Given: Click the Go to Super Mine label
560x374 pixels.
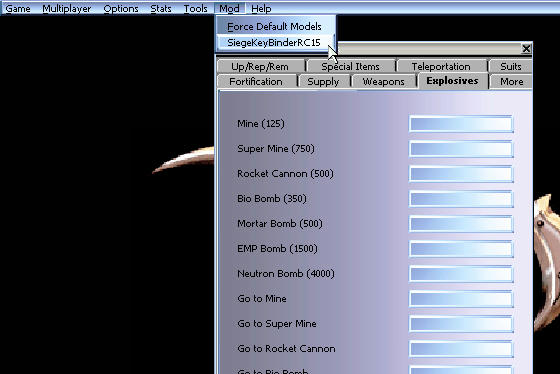Looking at the screenshot, I should click(277, 324).
